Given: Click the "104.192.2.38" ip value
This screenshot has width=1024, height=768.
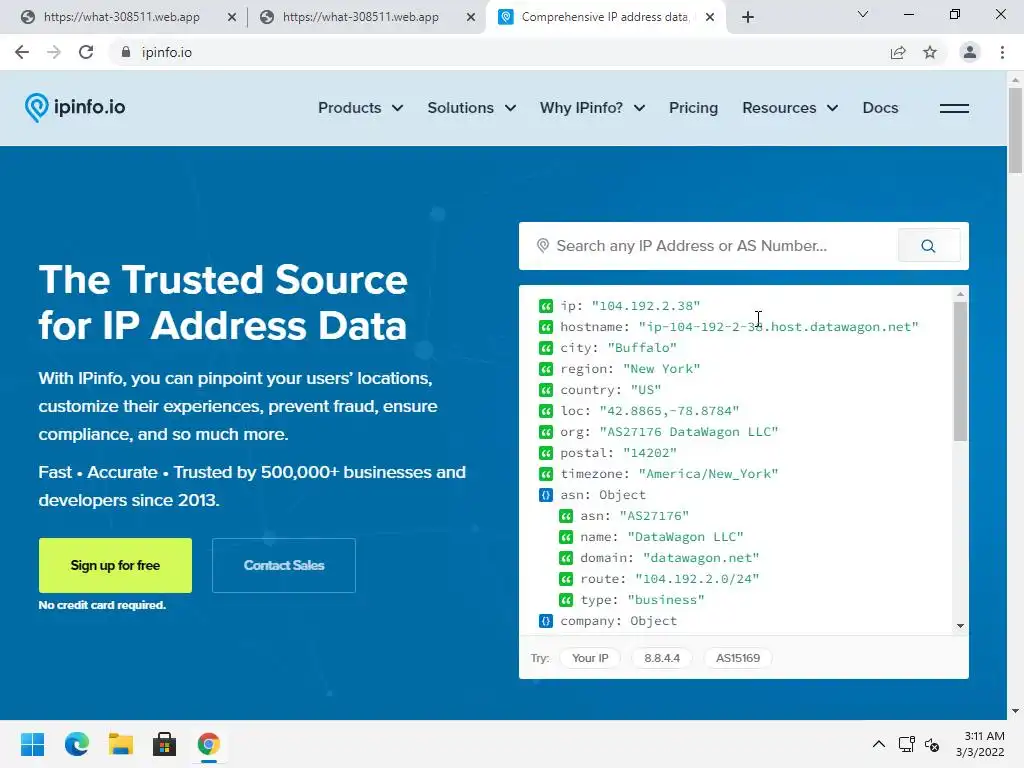Looking at the screenshot, I should [646, 306].
